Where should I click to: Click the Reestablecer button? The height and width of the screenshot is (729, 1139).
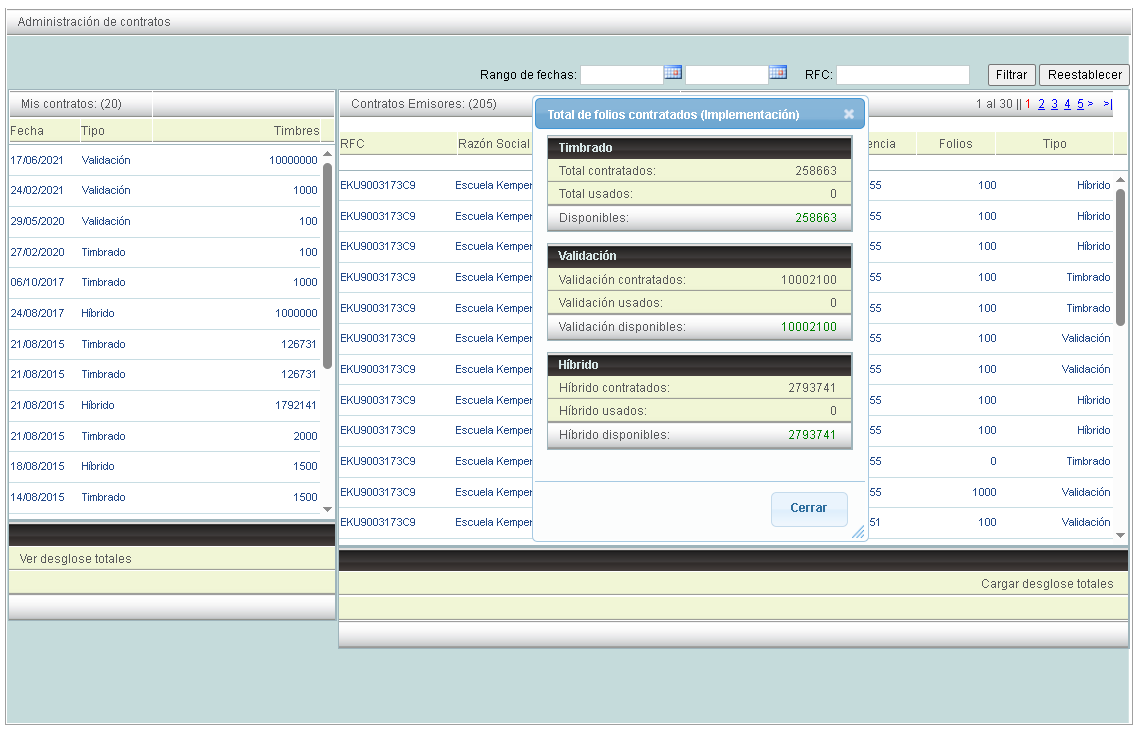[x=1084, y=75]
